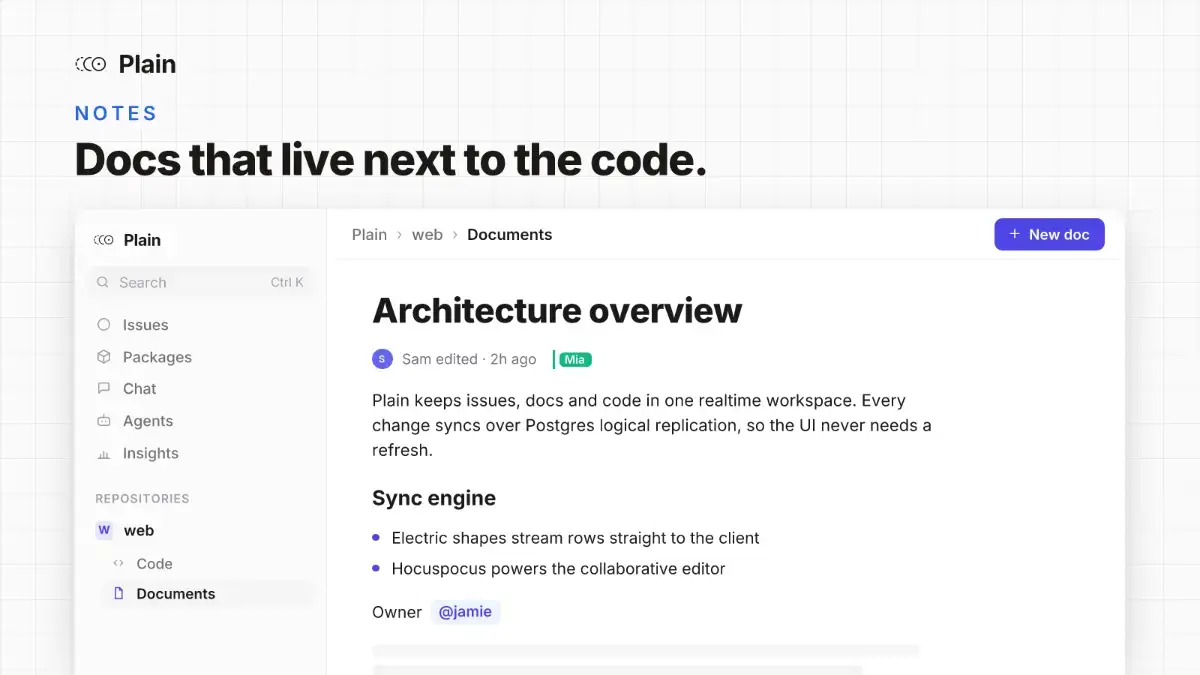Create a New doc
The image size is (1200, 675).
point(1049,234)
